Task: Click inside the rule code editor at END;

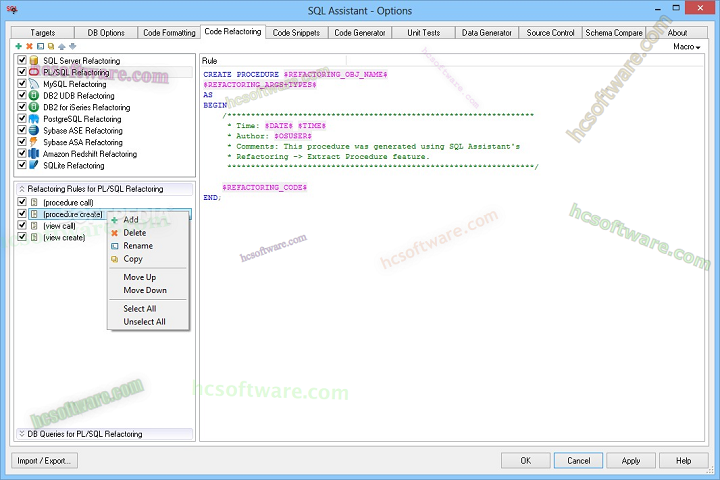Action: 212,198
